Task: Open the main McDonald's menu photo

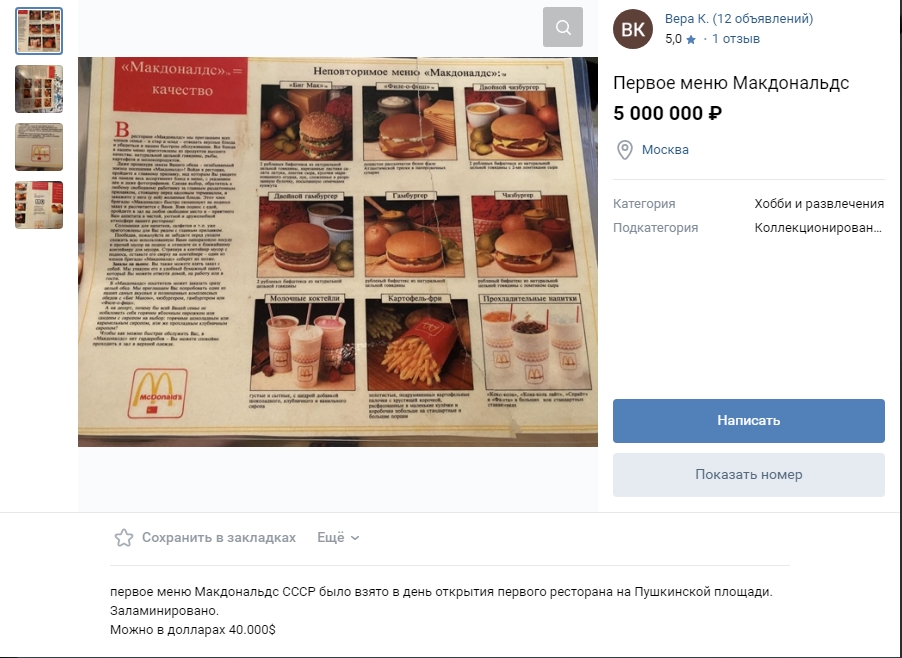Action: click(x=338, y=251)
